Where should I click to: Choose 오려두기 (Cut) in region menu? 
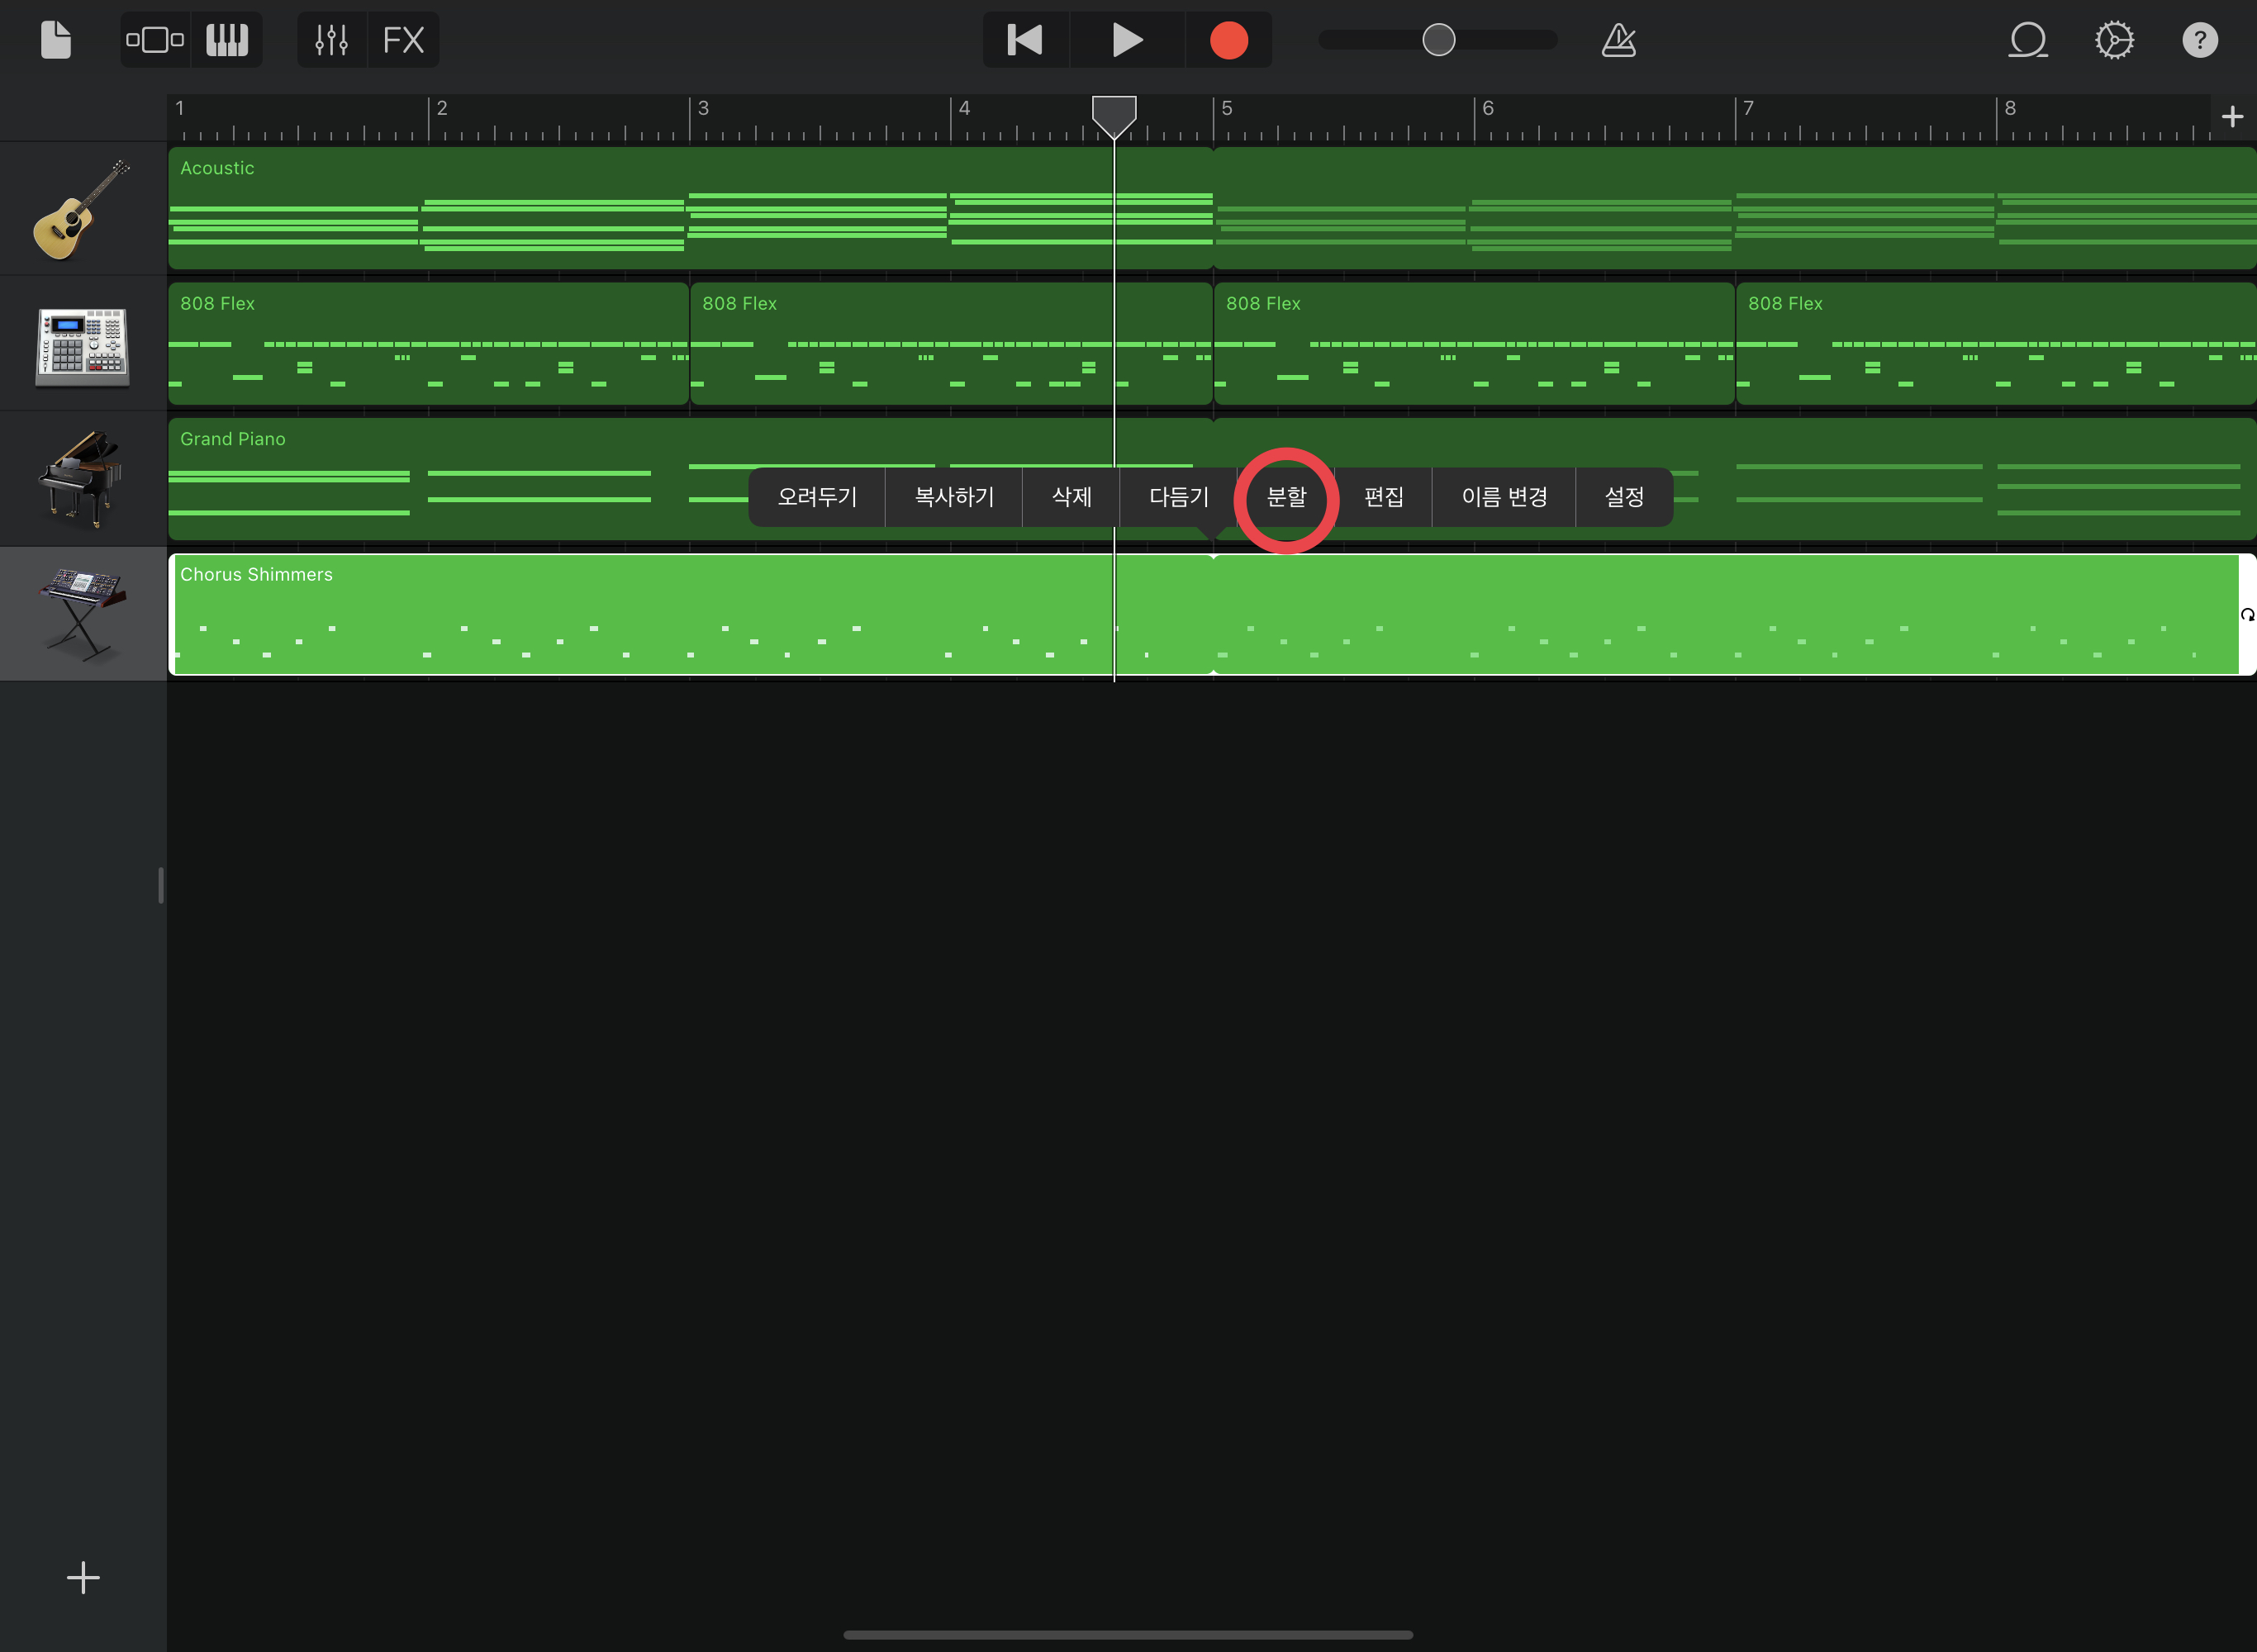pos(817,497)
